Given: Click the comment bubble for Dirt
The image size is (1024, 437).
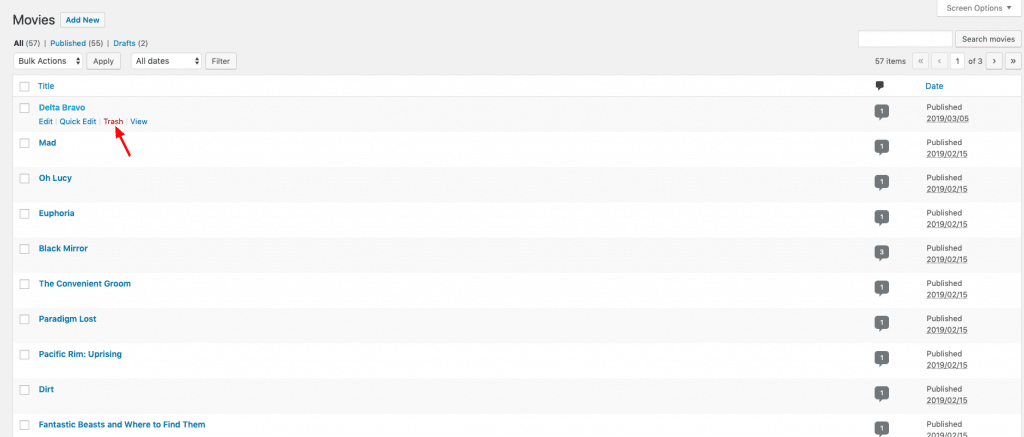Looking at the screenshot, I should [882, 395].
